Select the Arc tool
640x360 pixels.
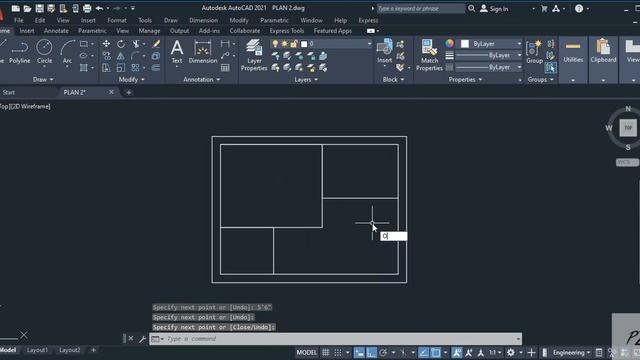[x=67, y=52]
